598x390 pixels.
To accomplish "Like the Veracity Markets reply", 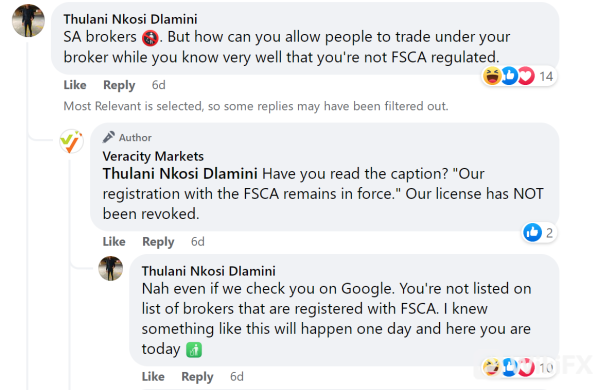I will pyautogui.click(x=114, y=242).
